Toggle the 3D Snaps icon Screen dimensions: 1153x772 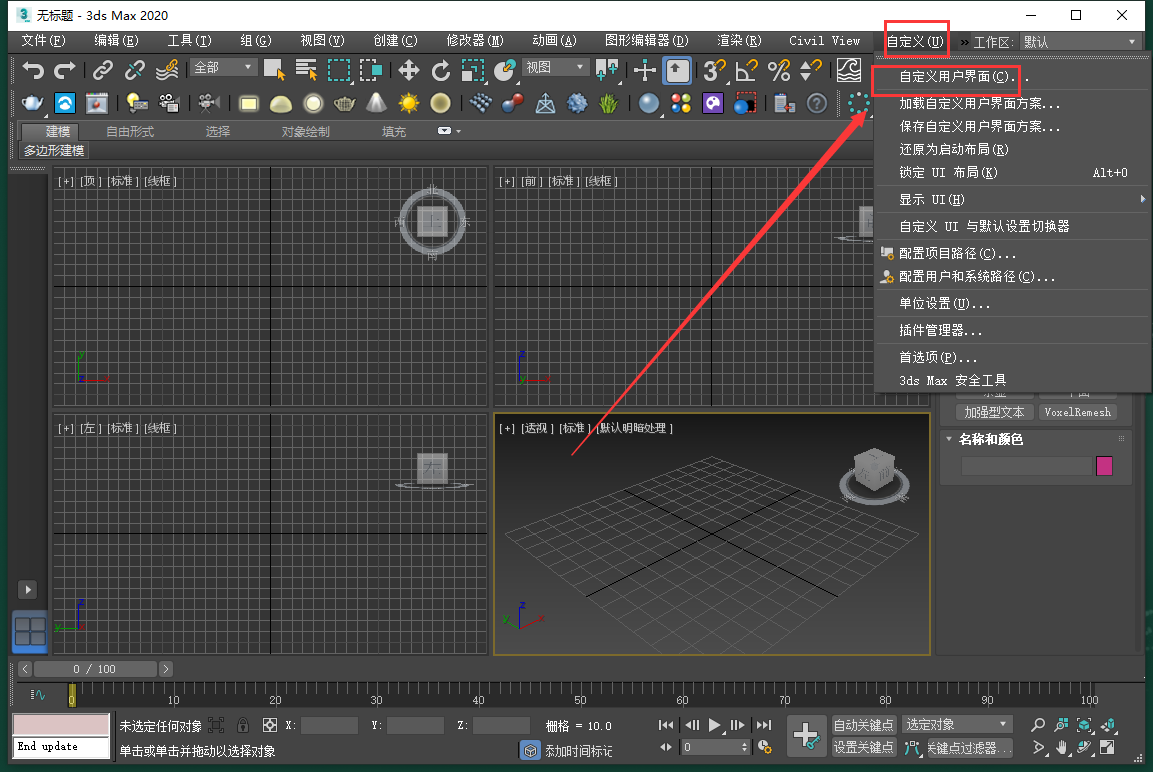[714, 71]
